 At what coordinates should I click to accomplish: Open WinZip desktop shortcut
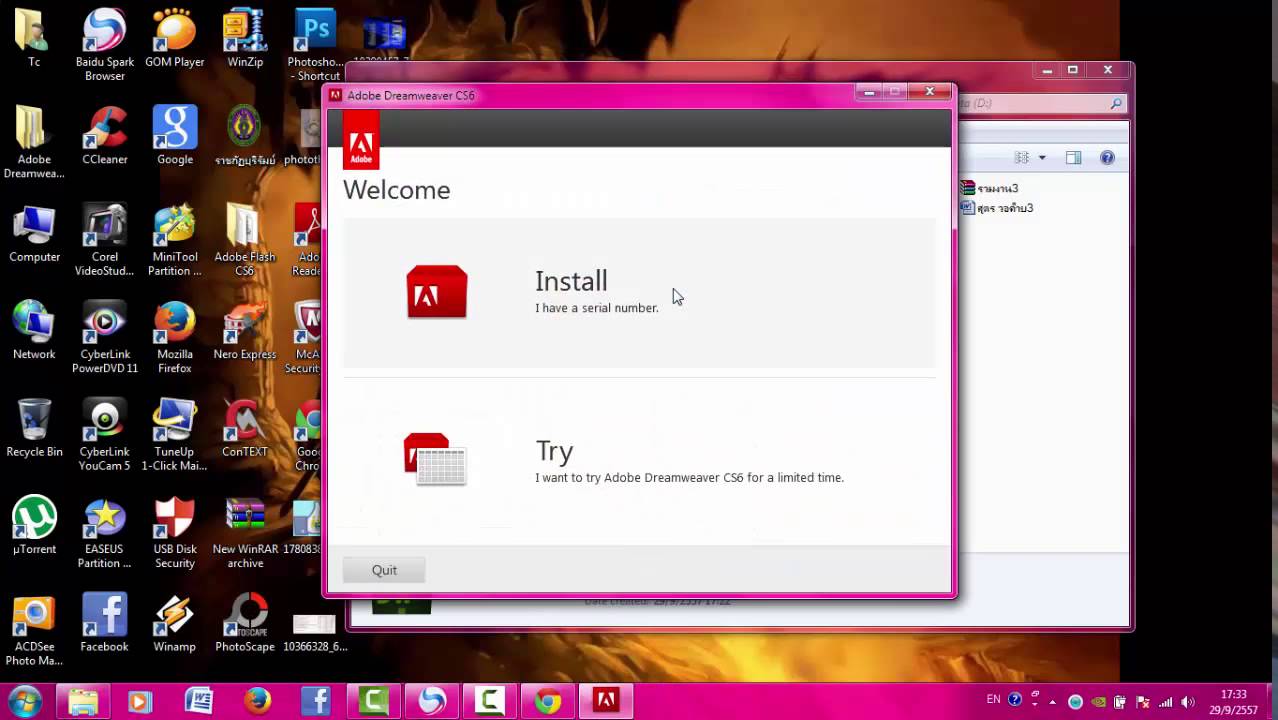click(244, 38)
